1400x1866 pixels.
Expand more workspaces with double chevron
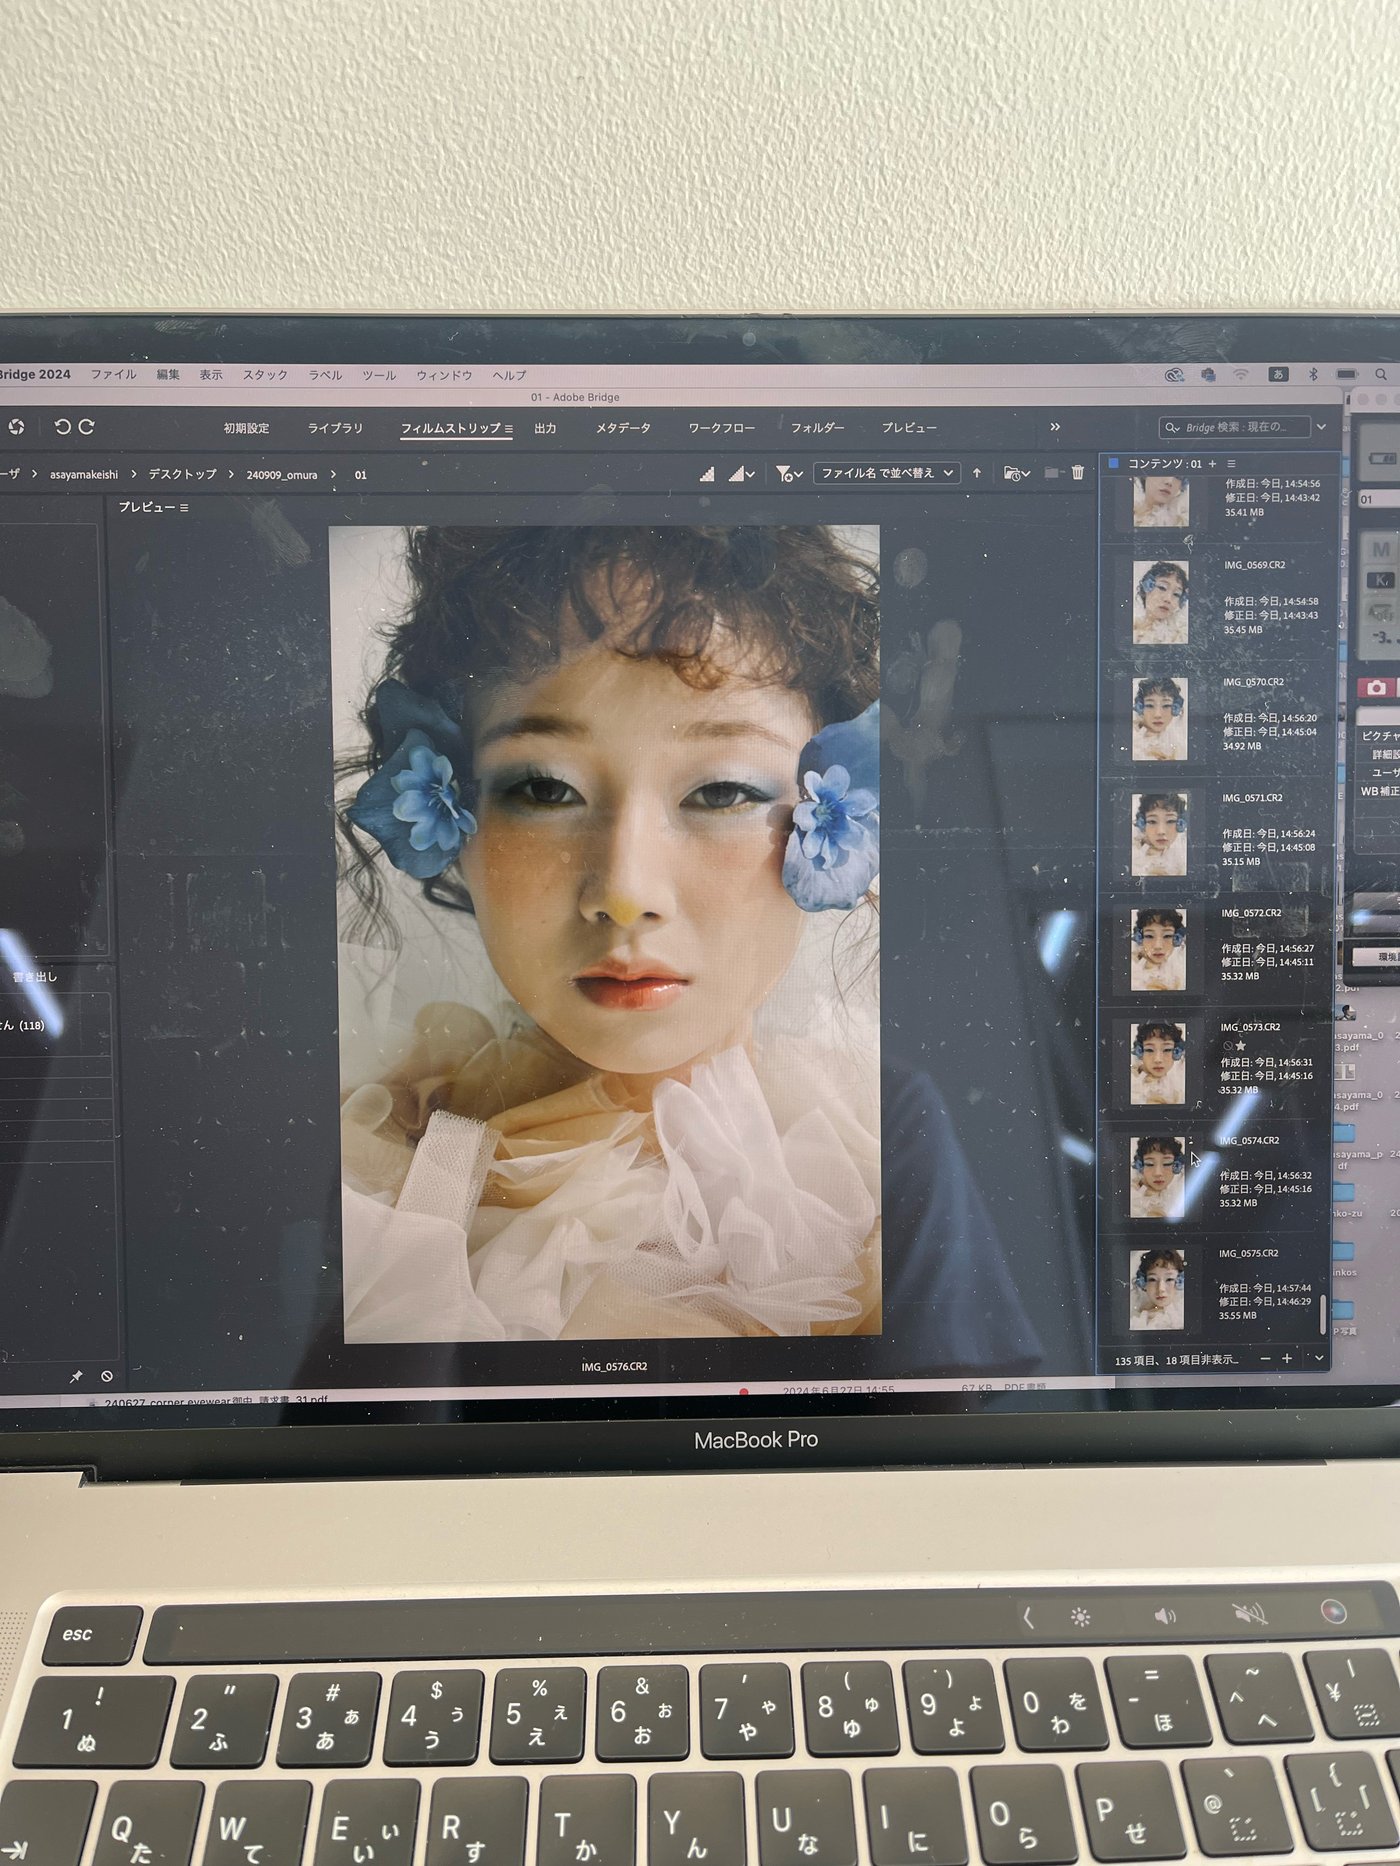tap(1055, 427)
